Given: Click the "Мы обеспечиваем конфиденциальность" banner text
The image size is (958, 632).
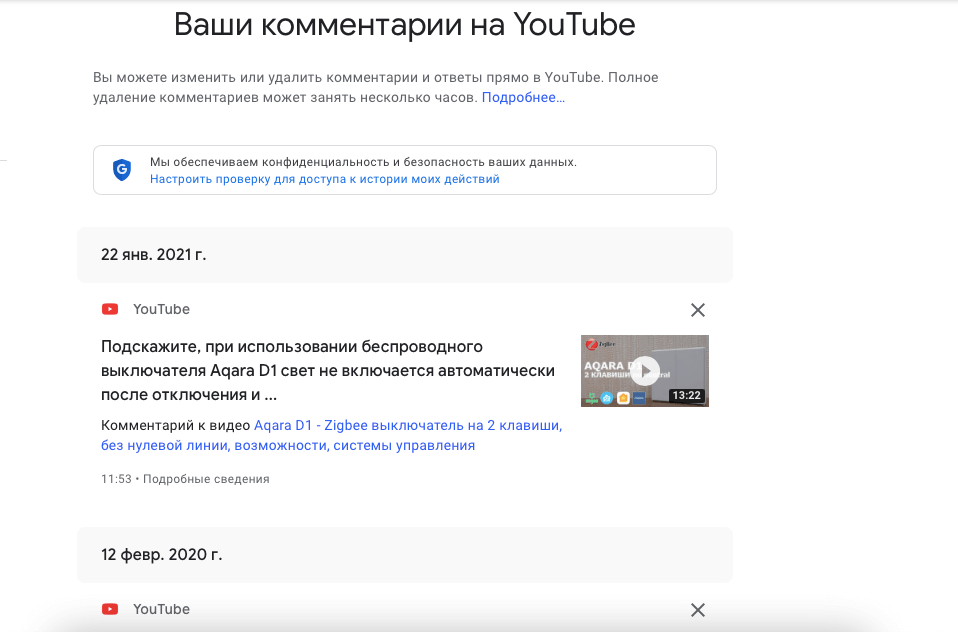Looking at the screenshot, I should click(x=363, y=161).
